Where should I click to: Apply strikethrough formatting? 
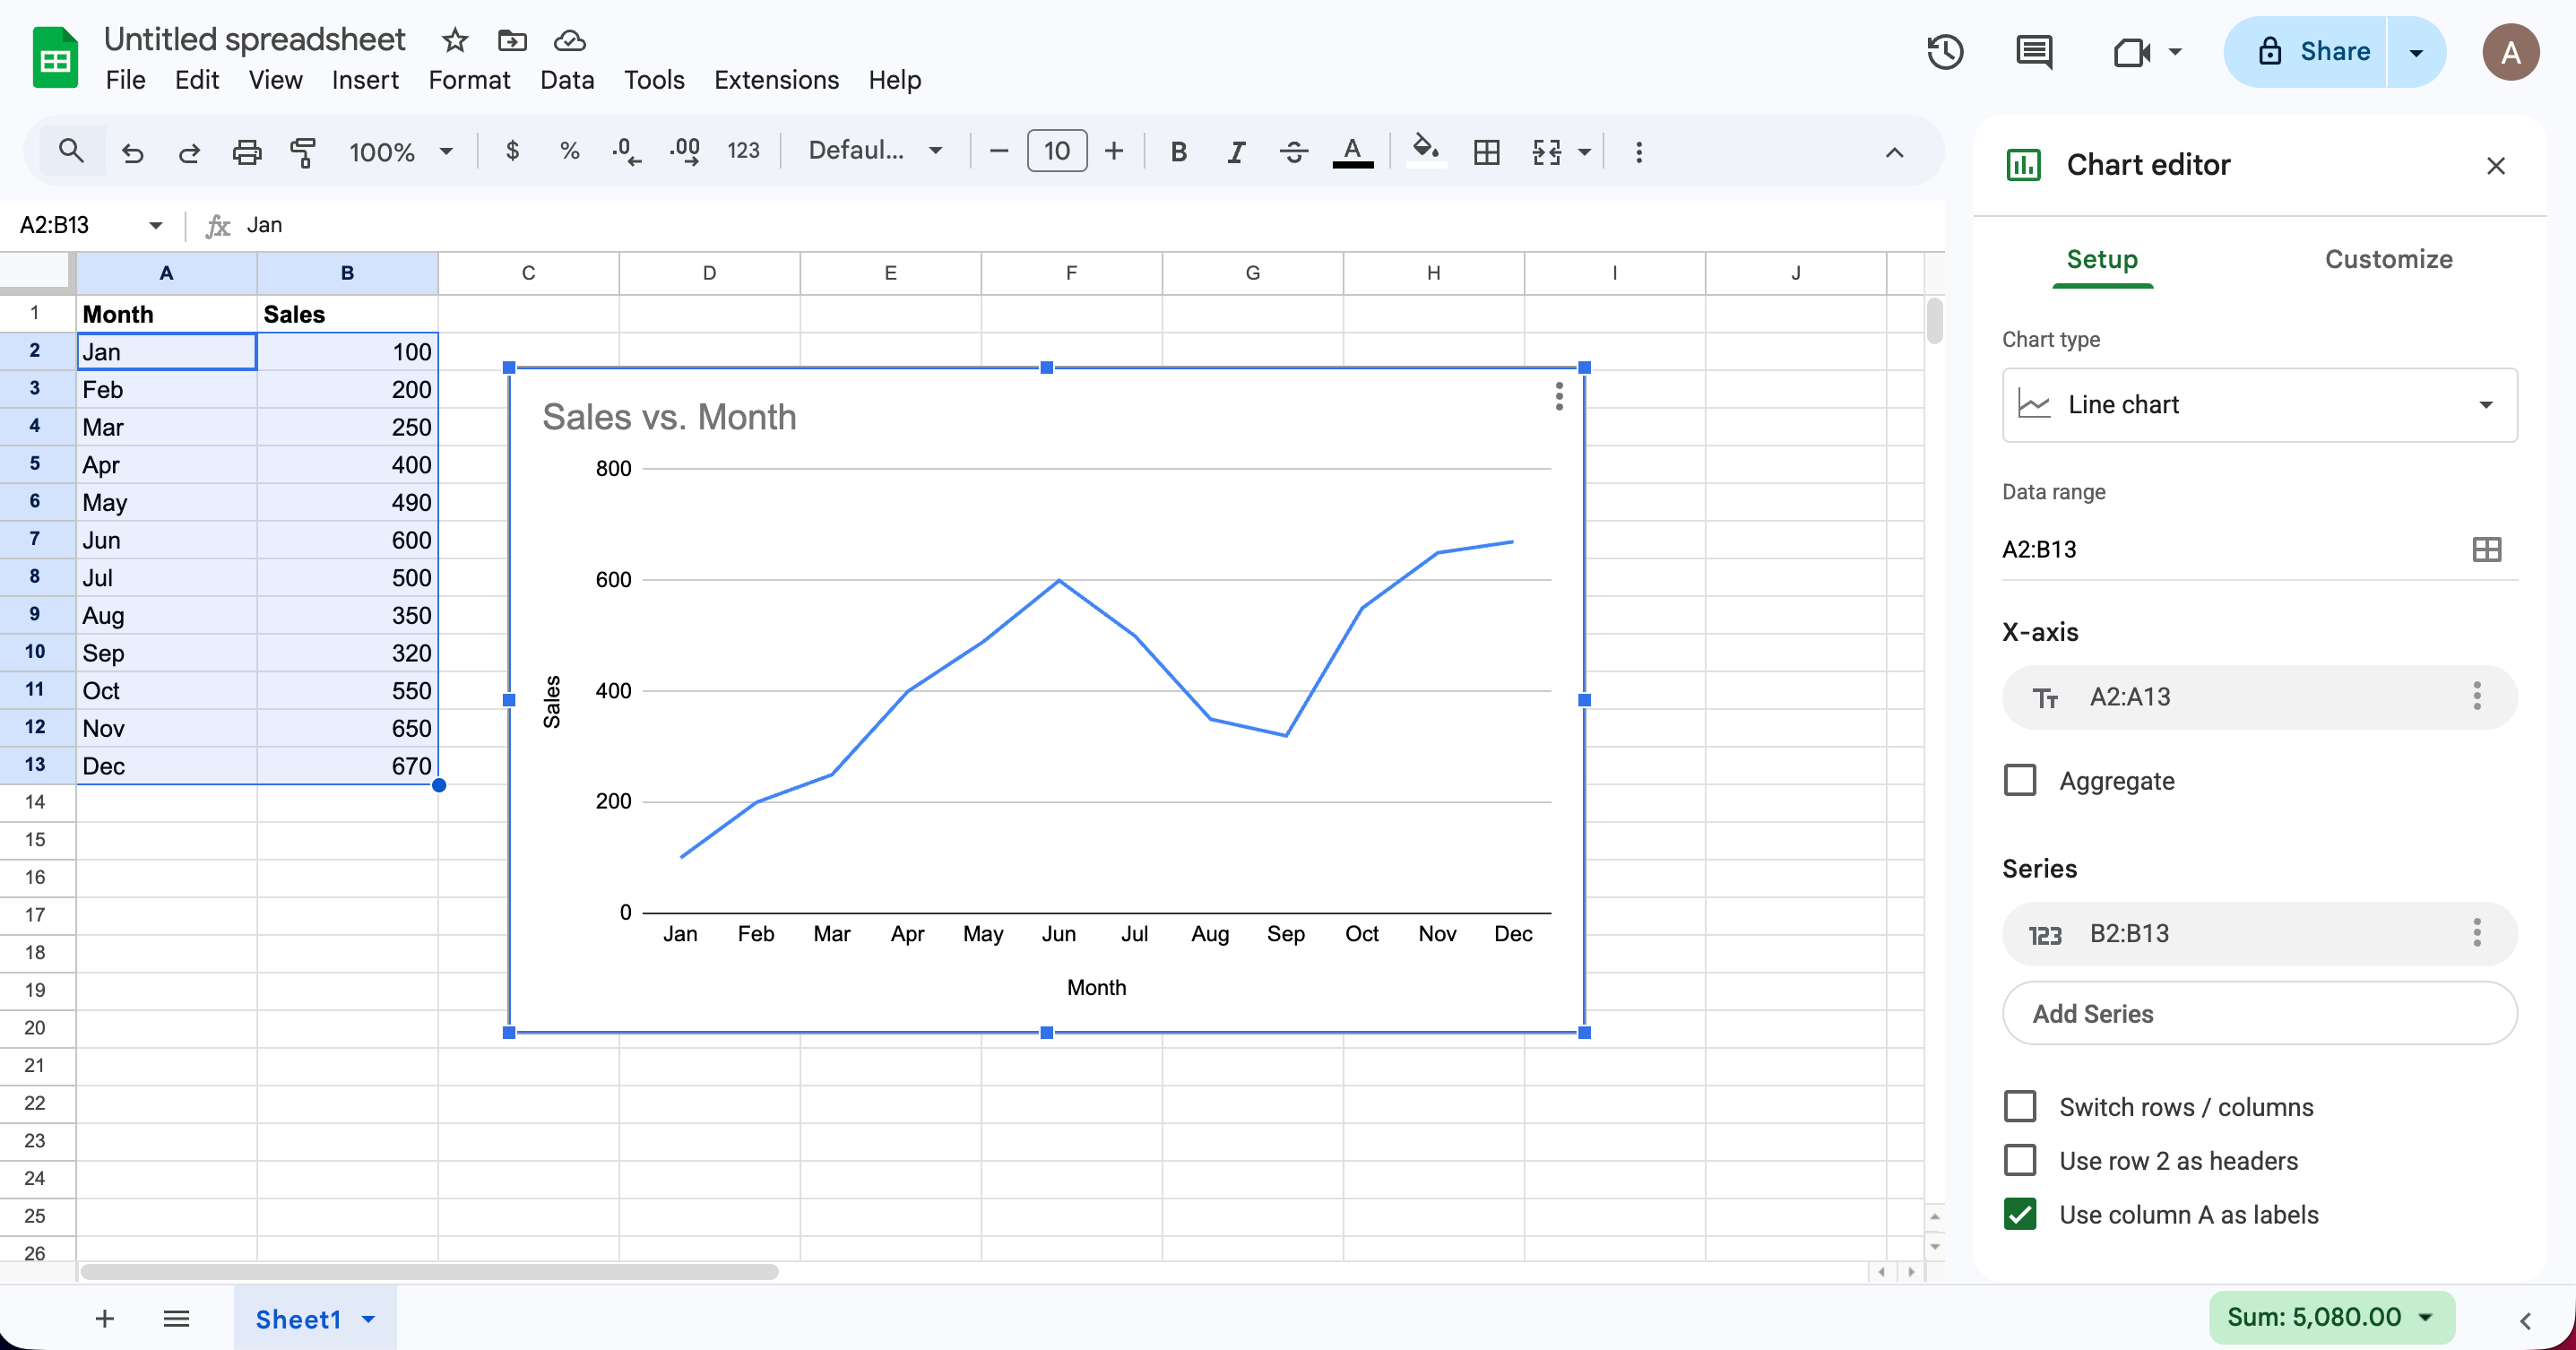point(1293,151)
